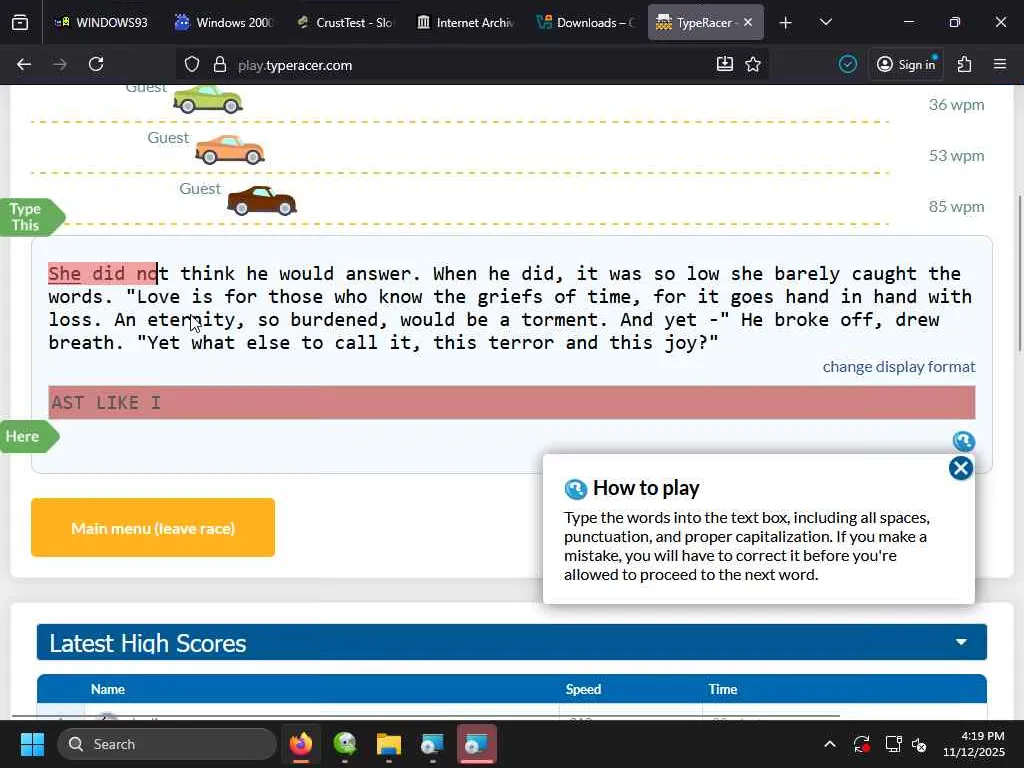Go back to the previous page
This screenshot has height=768, width=1024.
coord(24,64)
